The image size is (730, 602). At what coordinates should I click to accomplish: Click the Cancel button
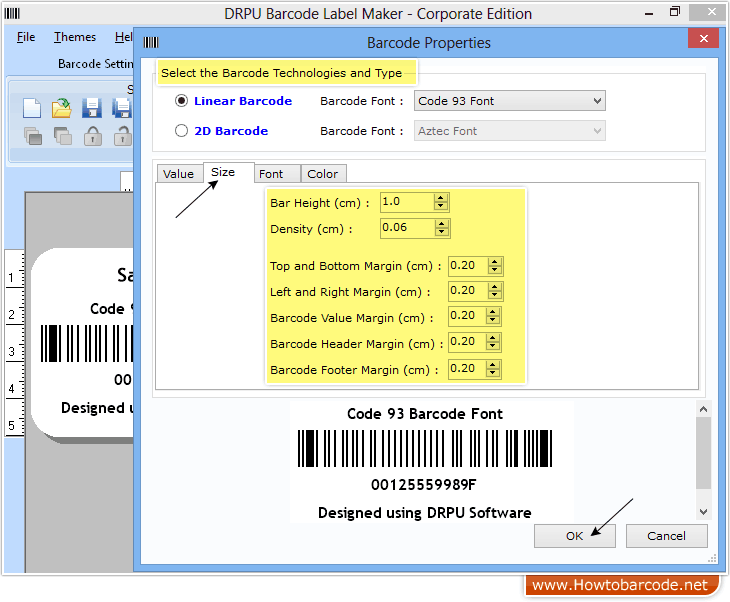coord(666,536)
